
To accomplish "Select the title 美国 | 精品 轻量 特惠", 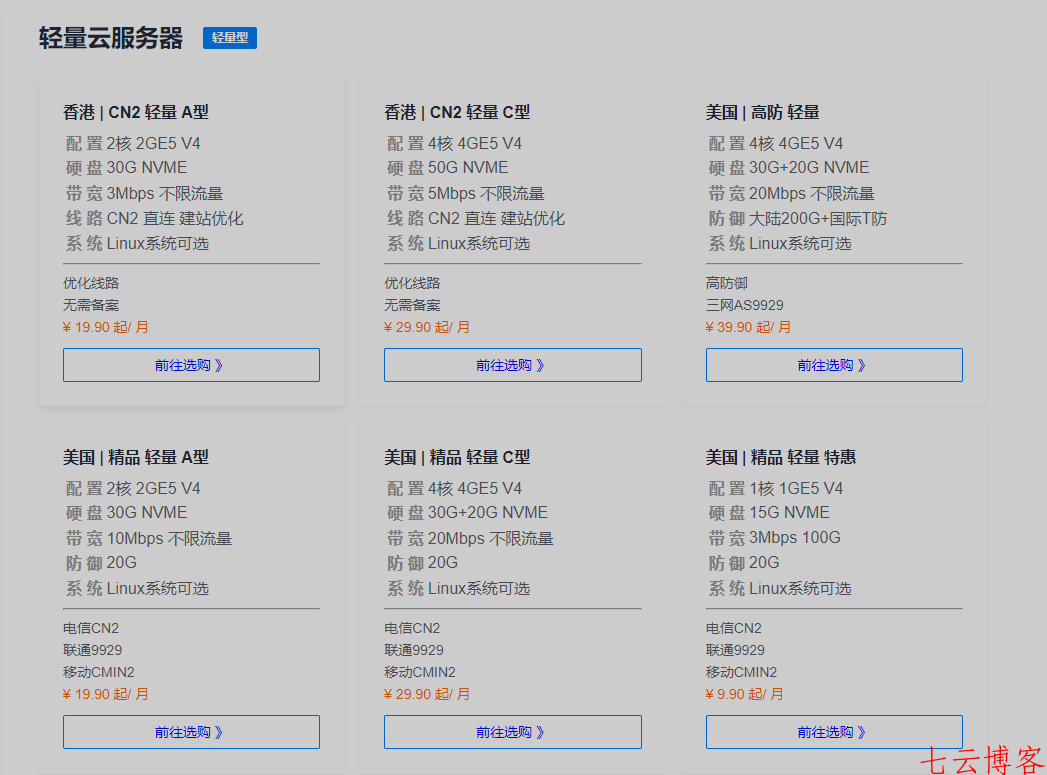I will (781, 457).
